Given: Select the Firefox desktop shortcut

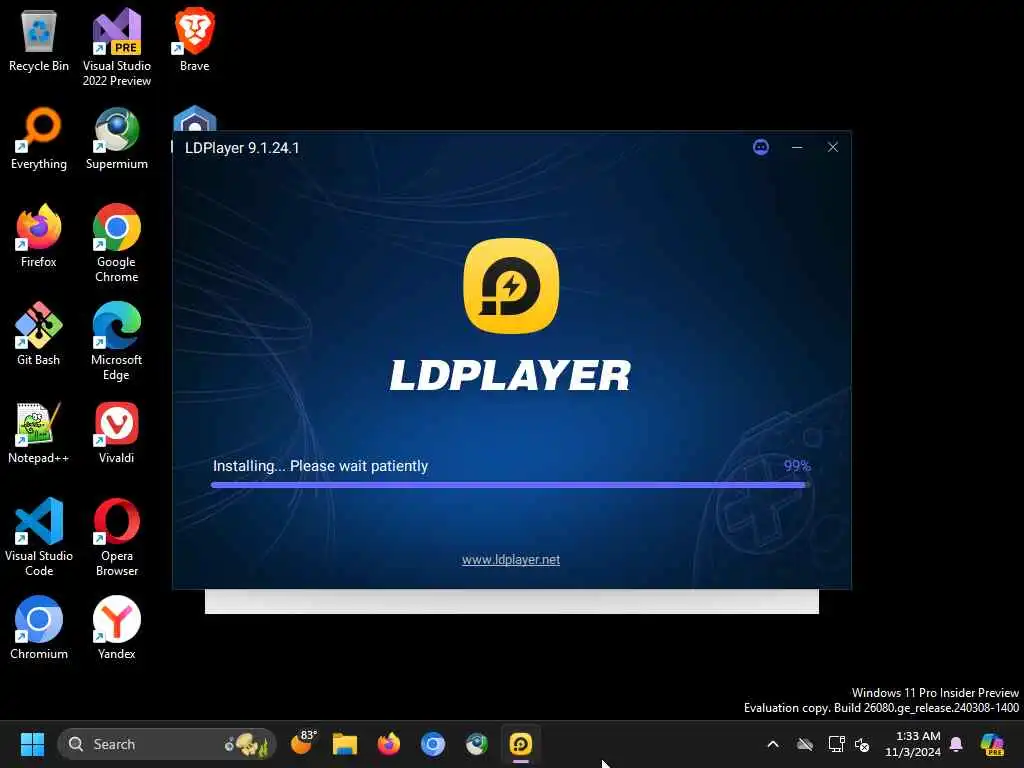Looking at the screenshot, I should [39, 236].
